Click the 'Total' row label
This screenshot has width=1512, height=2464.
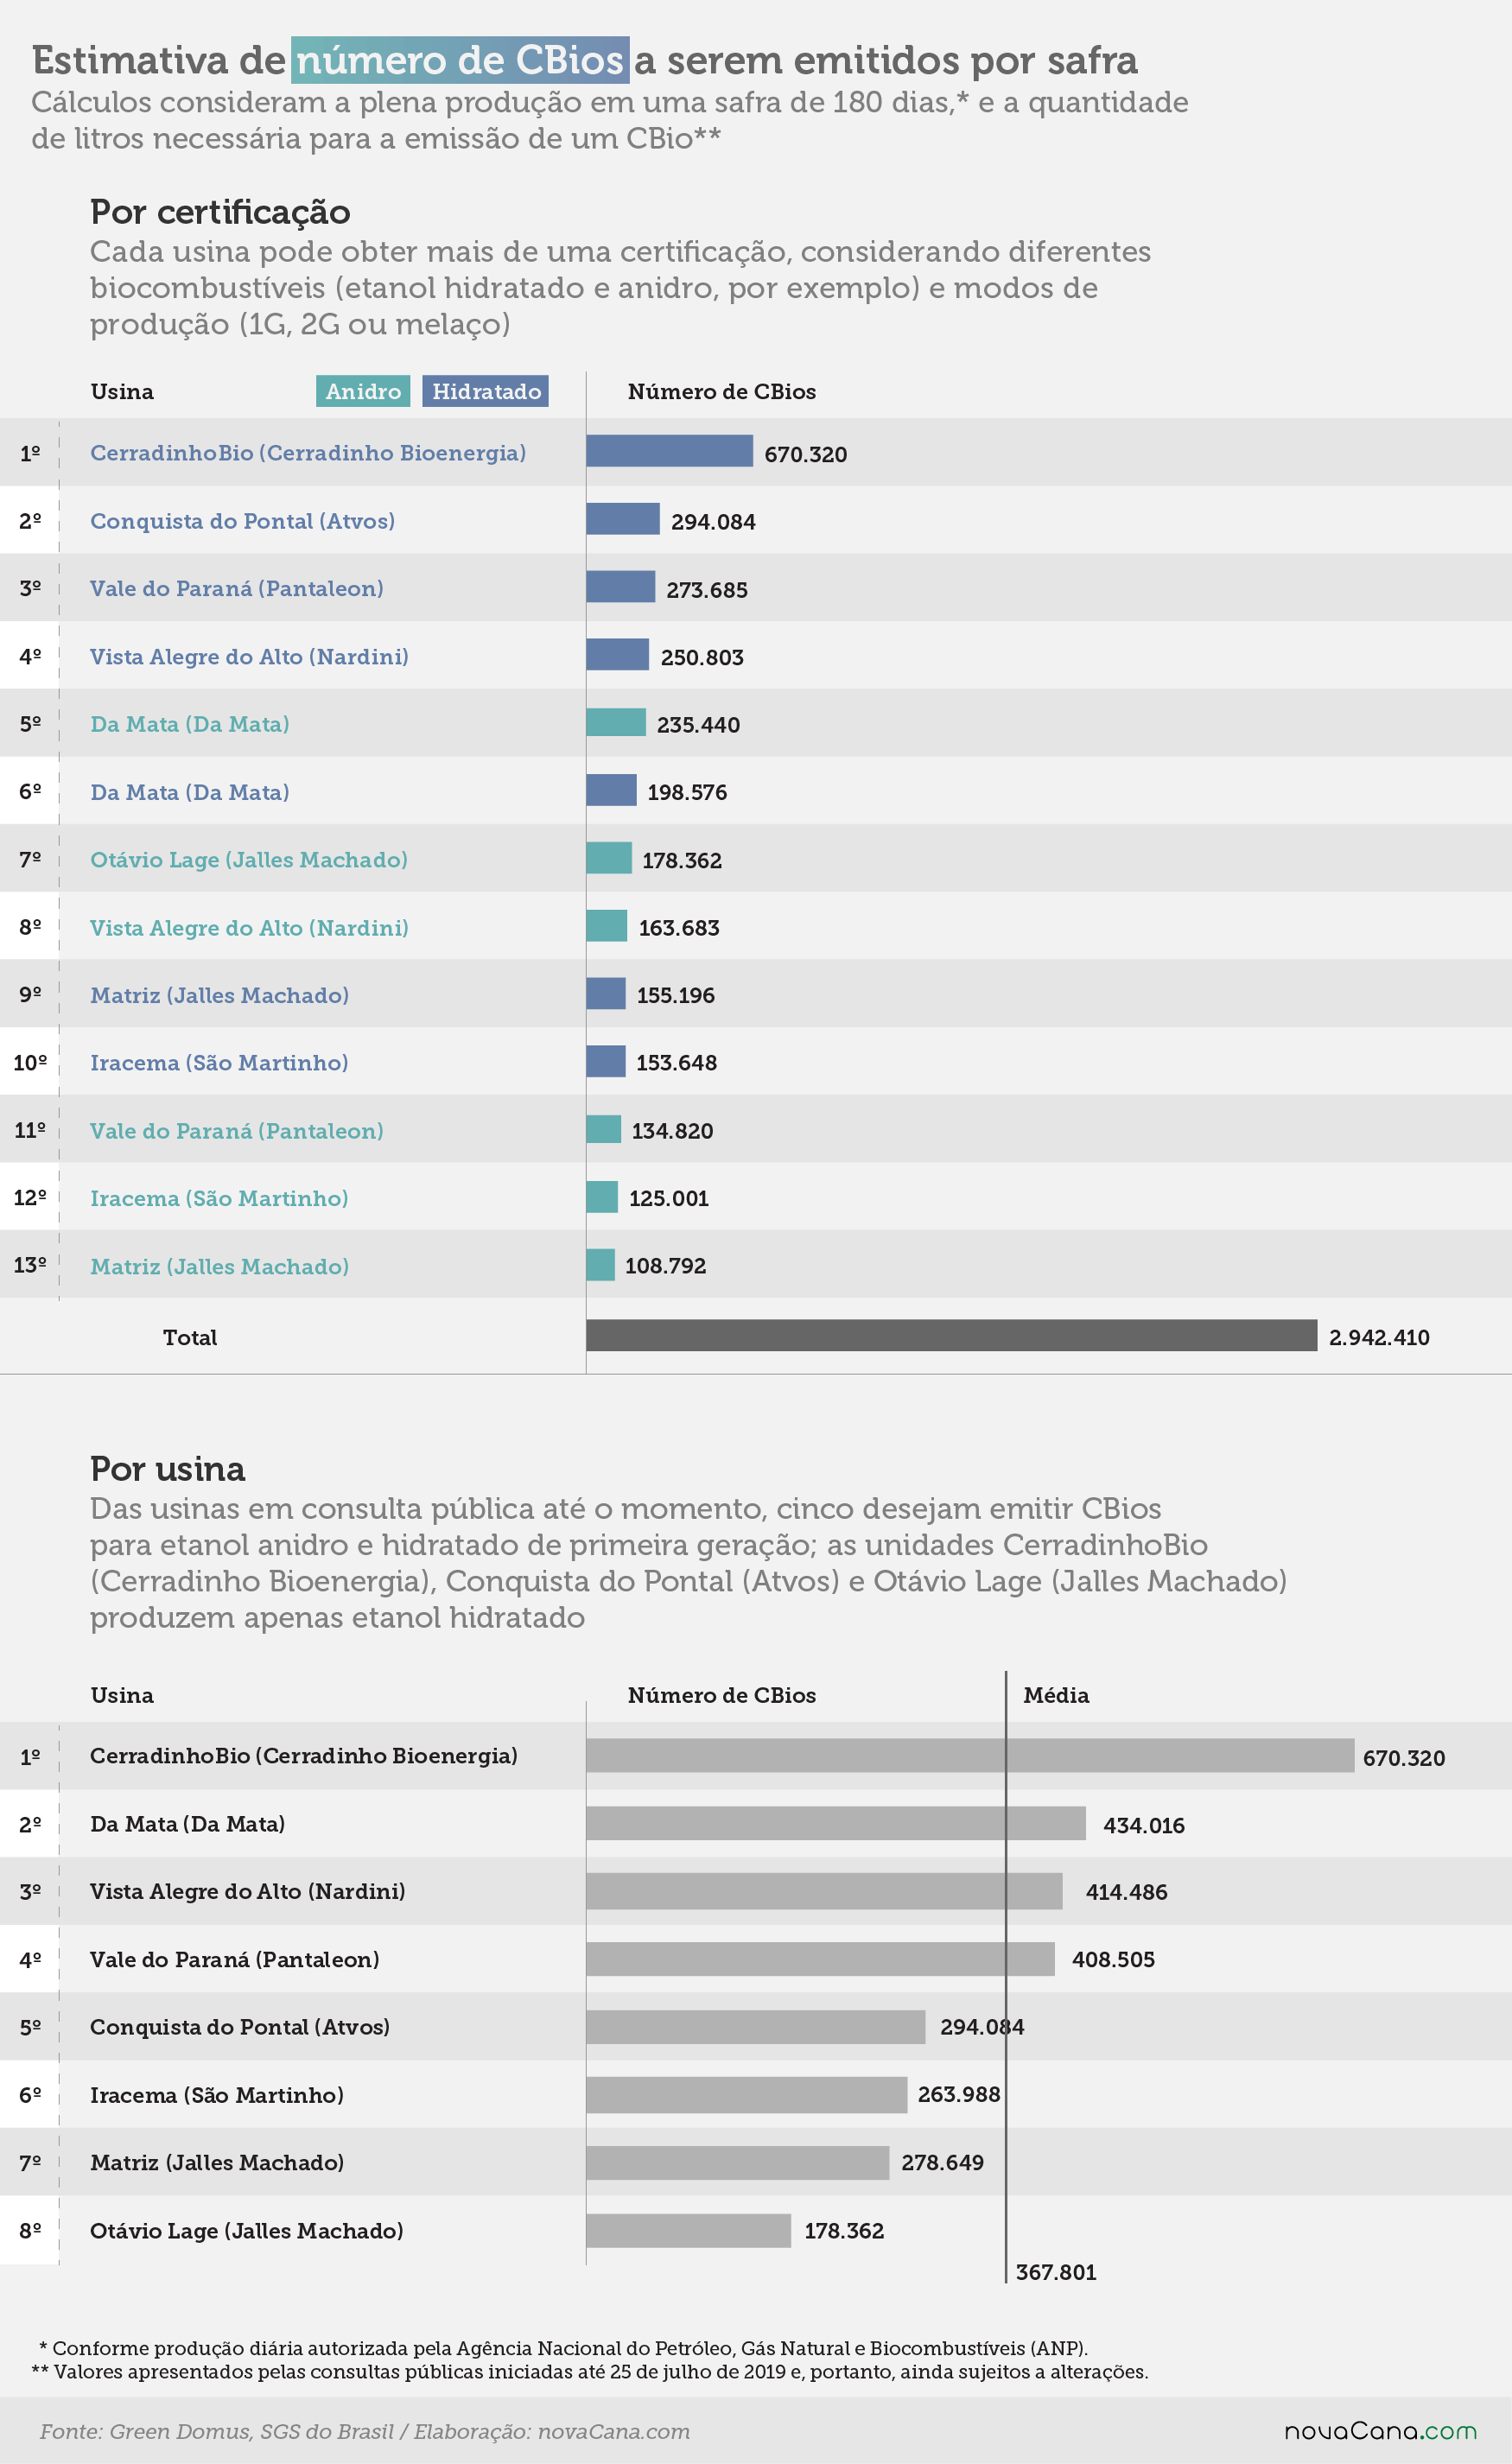(x=190, y=1337)
